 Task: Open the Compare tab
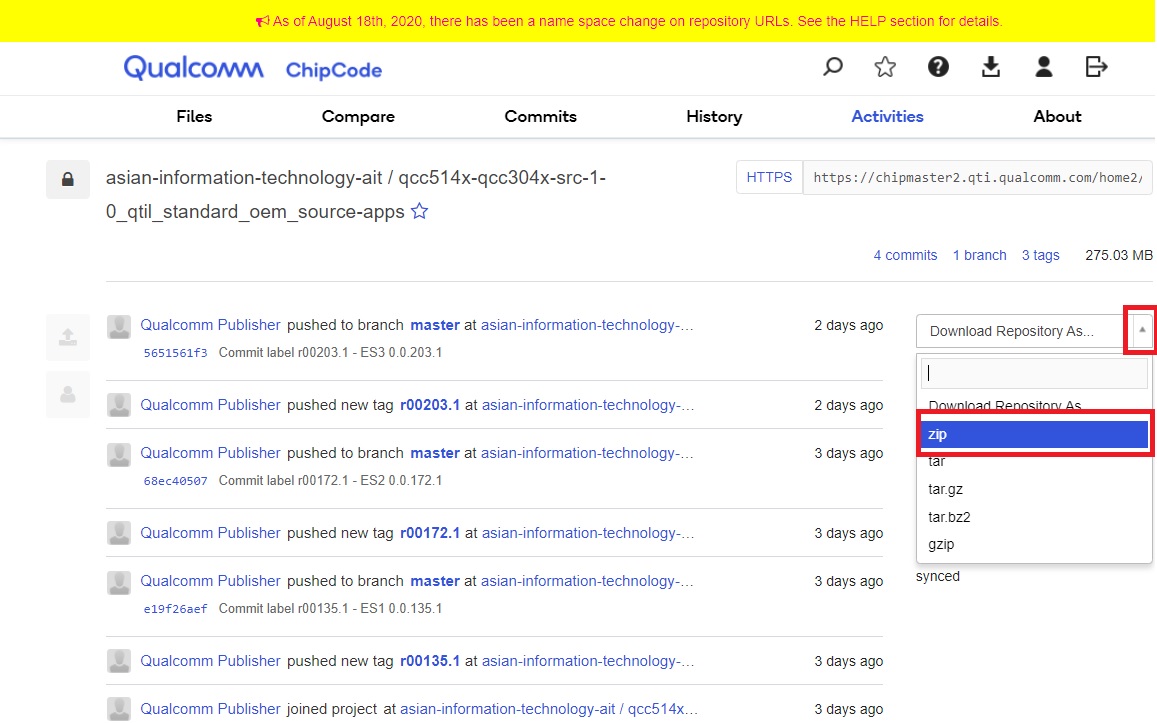pos(358,117)
